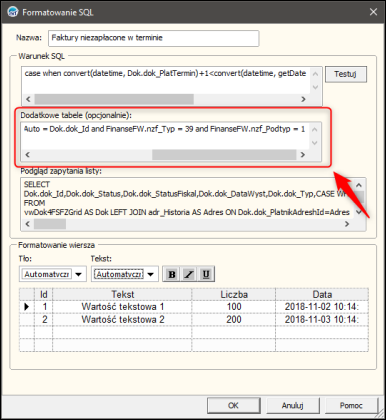
Task: Select date cell 2018-11-03 10:14
Action: (322, 320)
